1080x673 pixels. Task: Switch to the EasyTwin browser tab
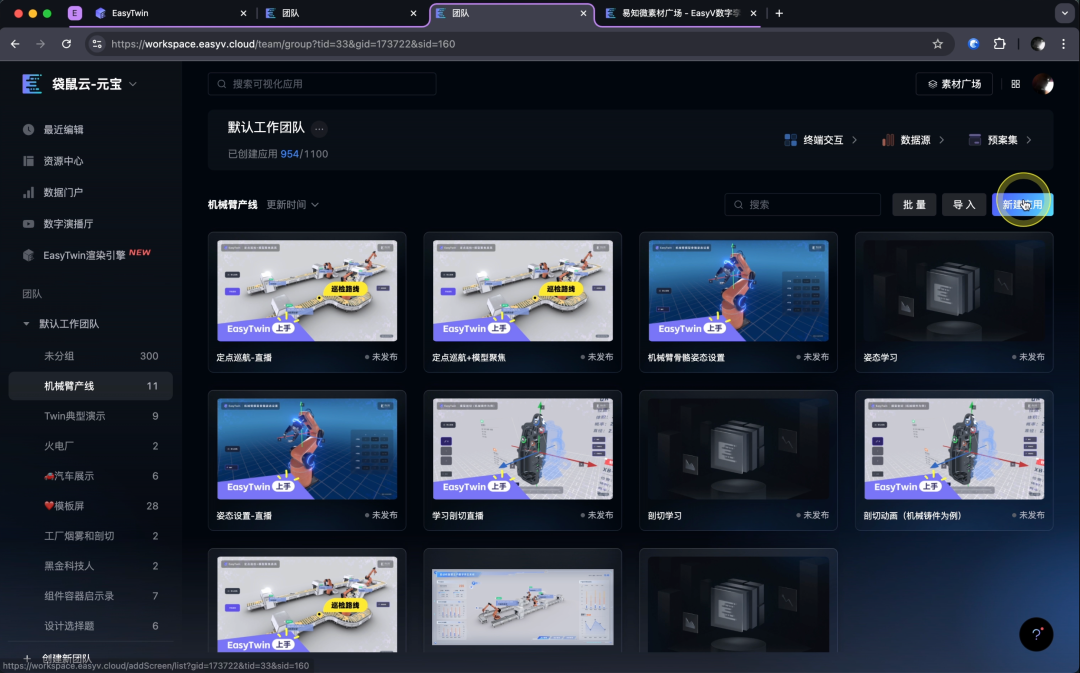click(171, 13)
